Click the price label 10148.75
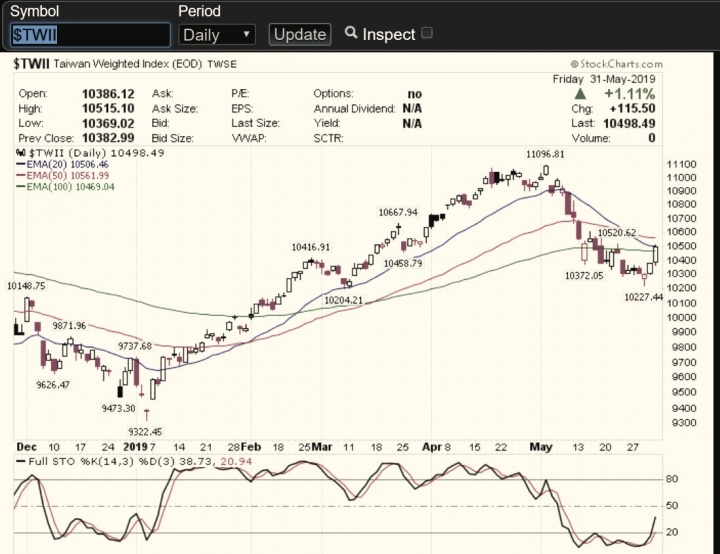The height and width of the screenshot is (554, 720). (26, 286)
